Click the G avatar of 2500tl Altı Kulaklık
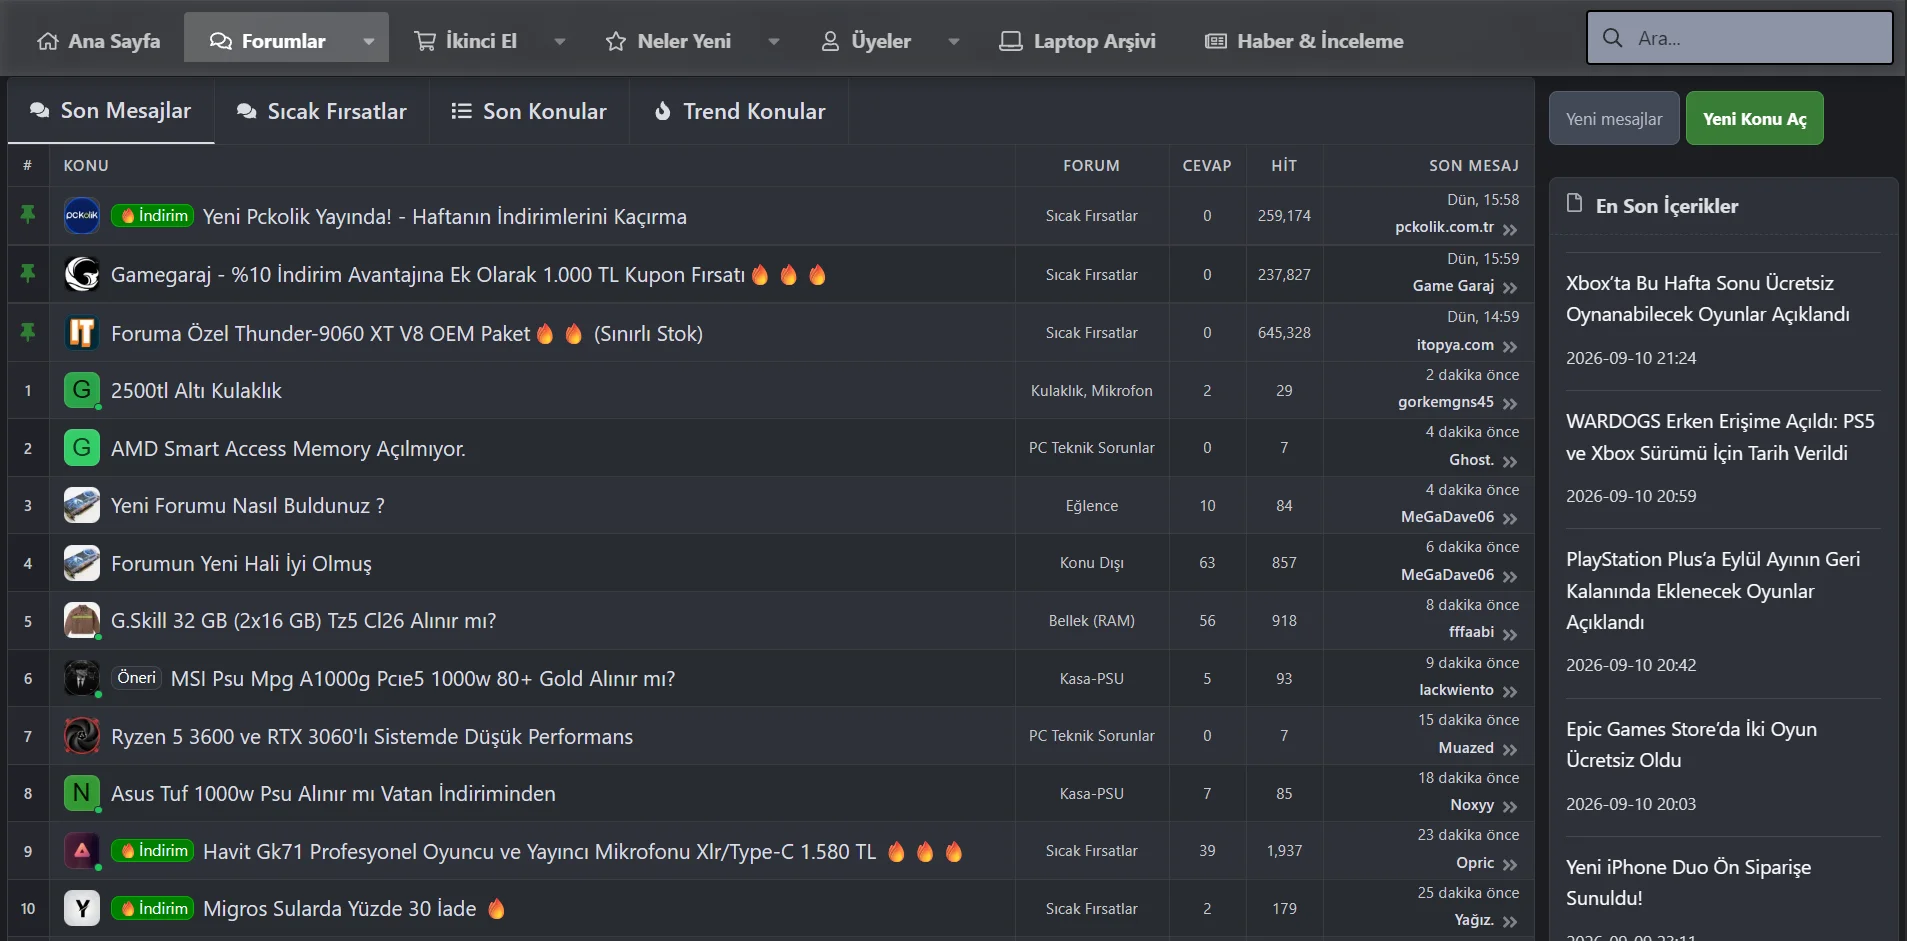Screen dimensions: 1907x941 tap(82, 390)
